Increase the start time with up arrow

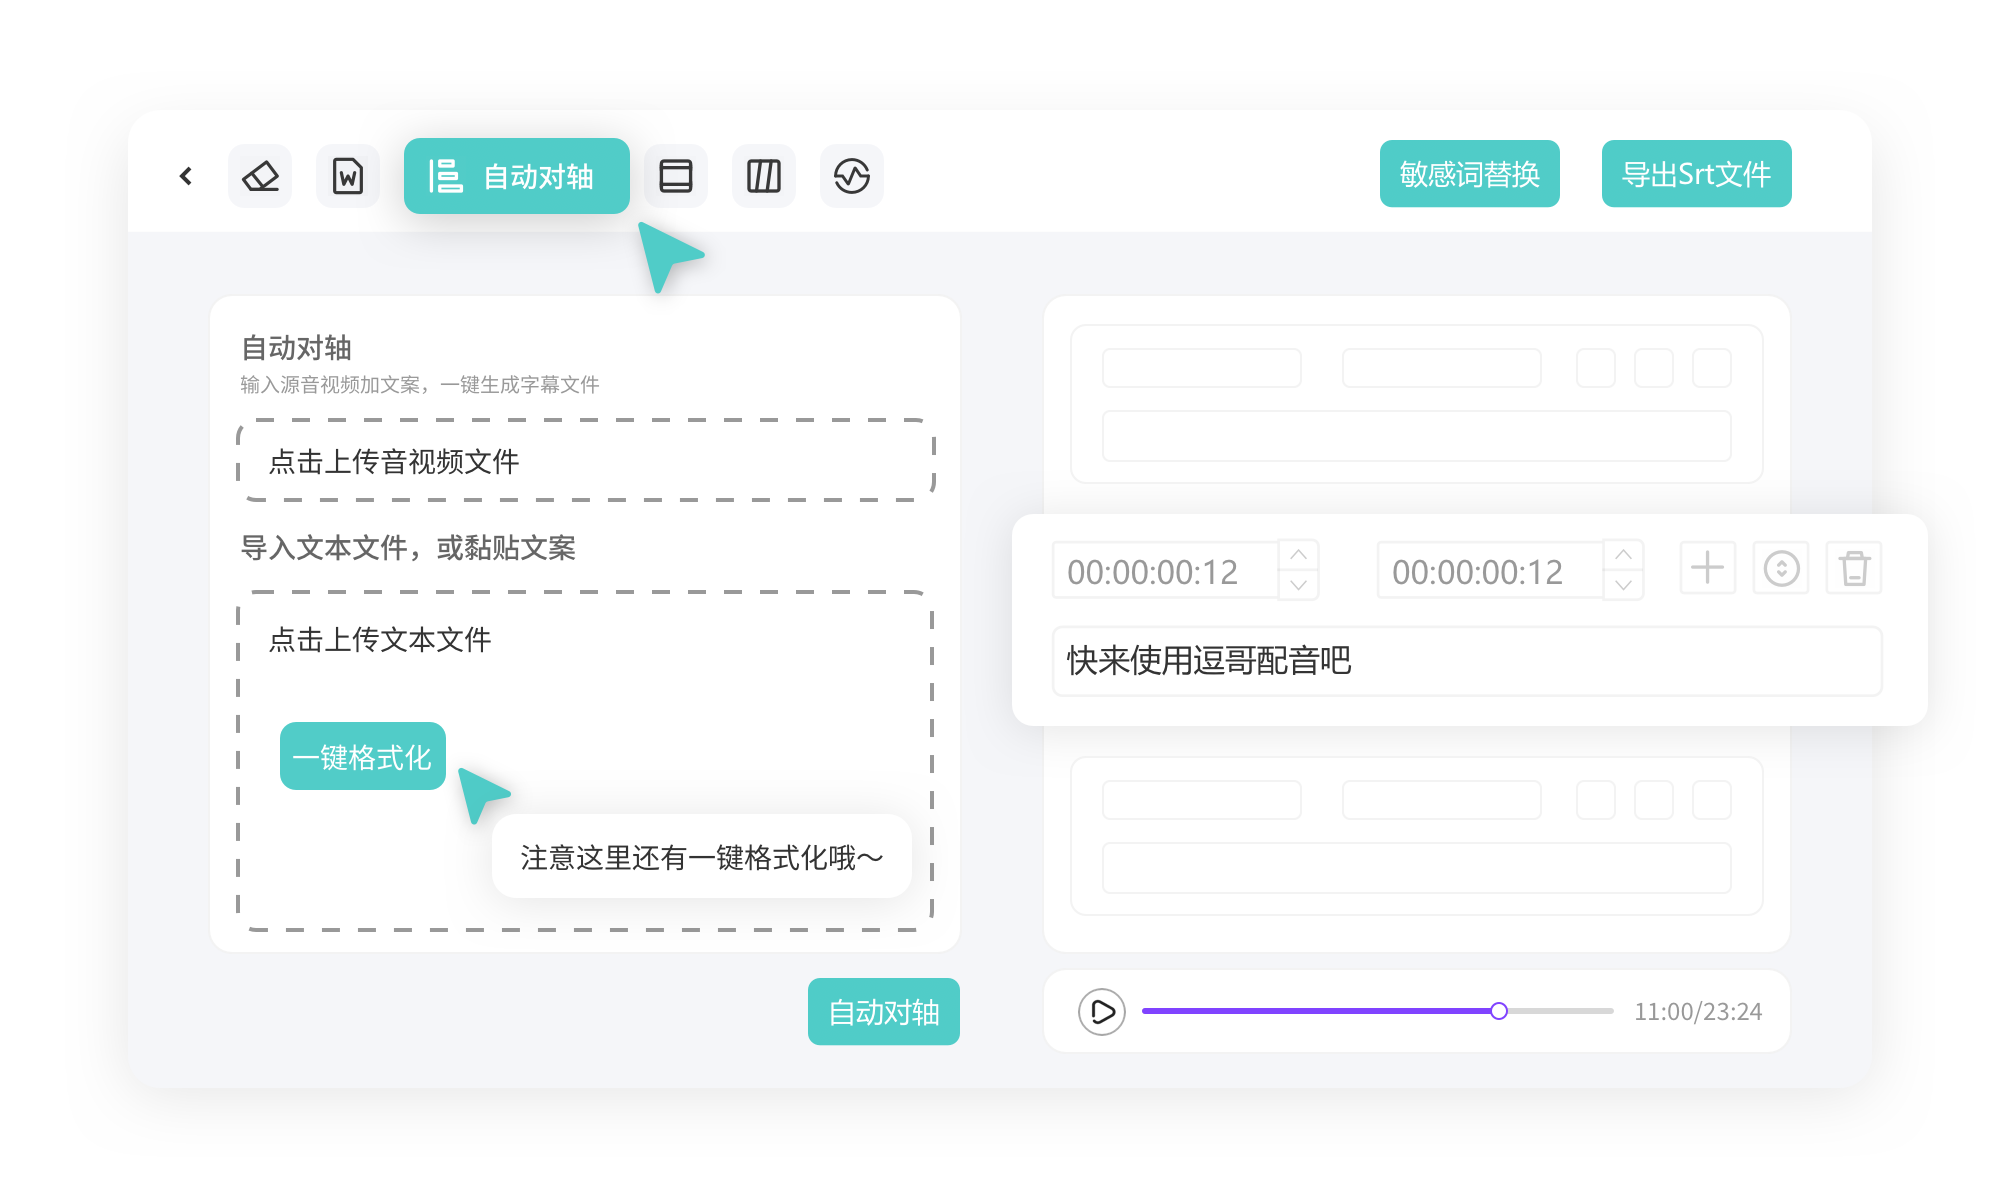click(x=1298, y=555)
